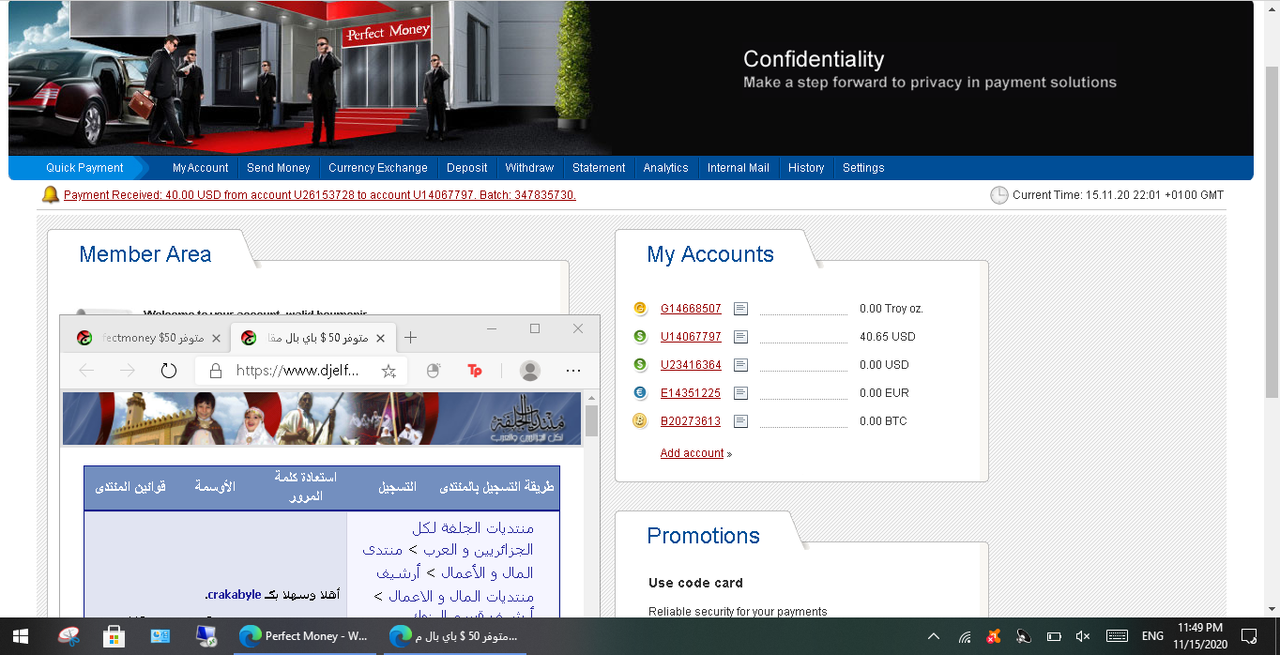This screenshot has width=1280, height=655.
Task: Click the ENG language indicator in taskbar
Action: coord(1152,636)
